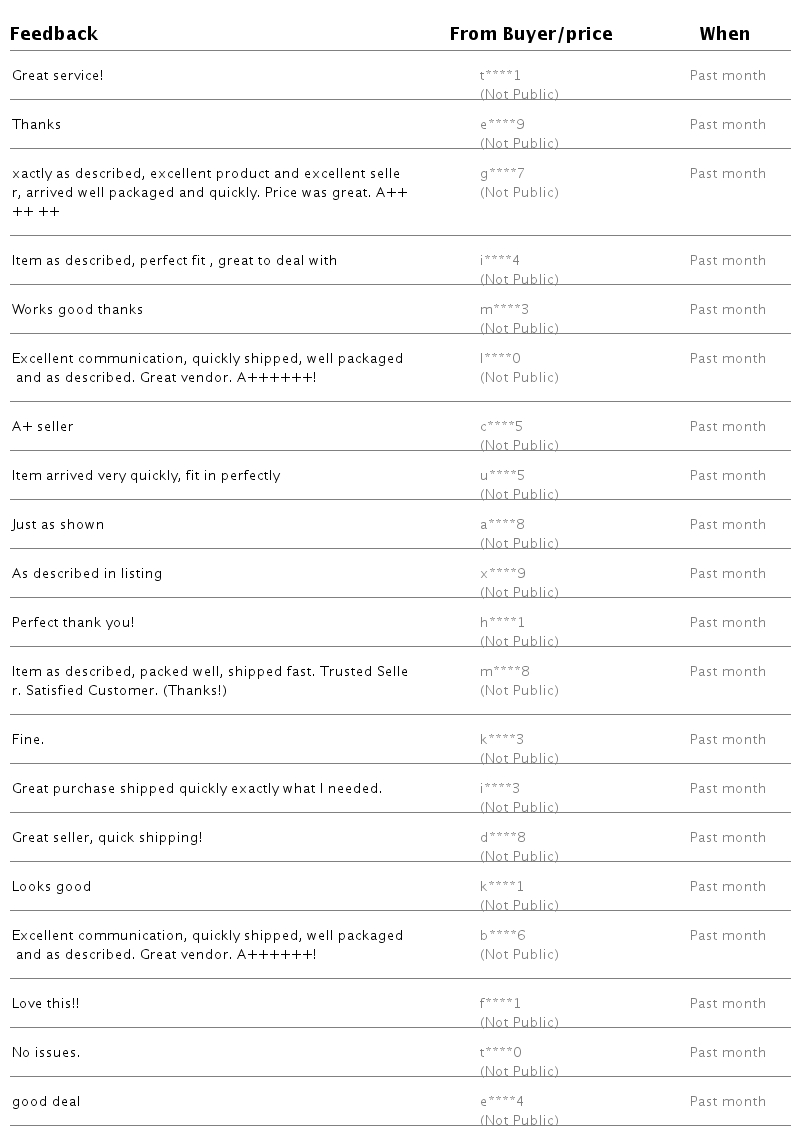Select buyer name t****1
The image size is (800, 1126).
point(500,75)
